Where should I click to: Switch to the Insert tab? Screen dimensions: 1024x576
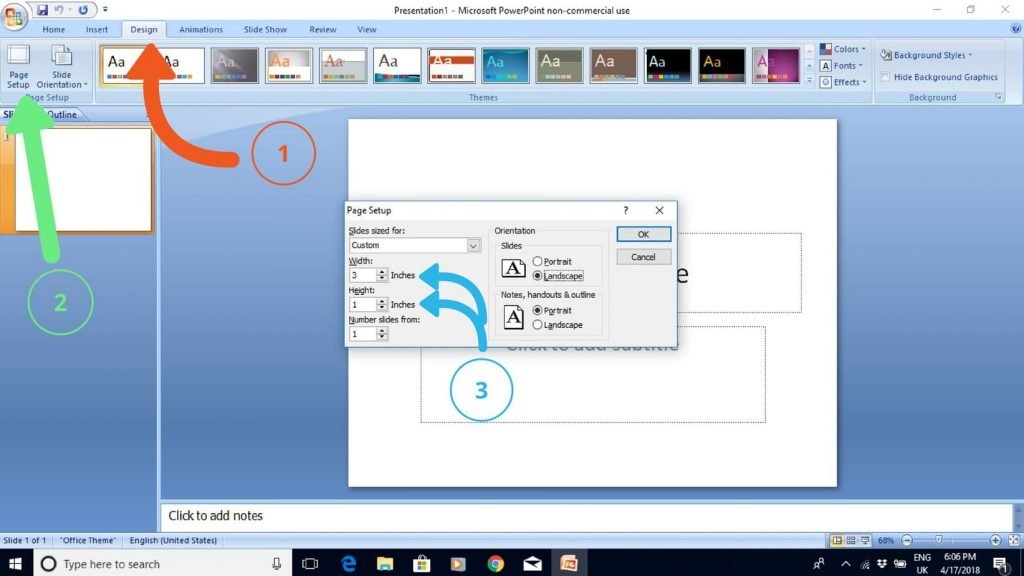coord(97,29)
